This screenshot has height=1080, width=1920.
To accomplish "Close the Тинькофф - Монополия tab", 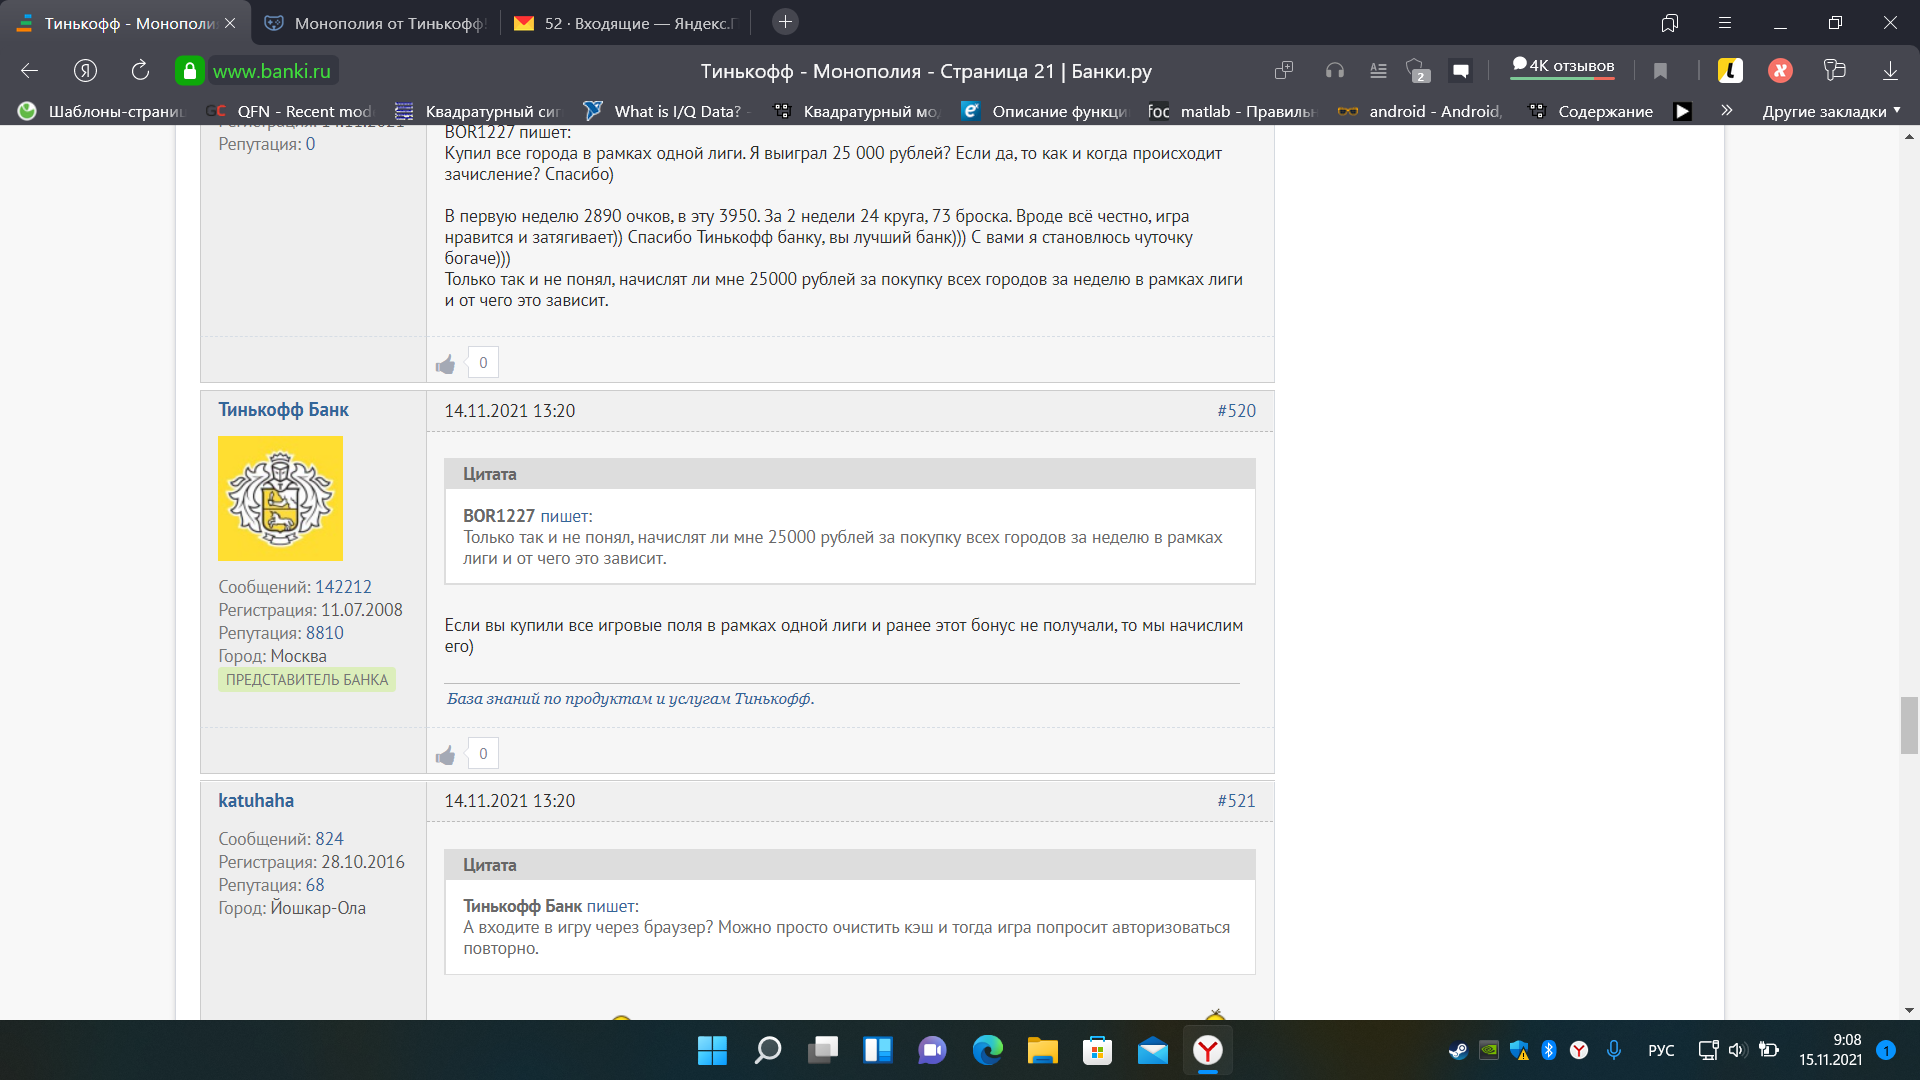I will 230,22.
